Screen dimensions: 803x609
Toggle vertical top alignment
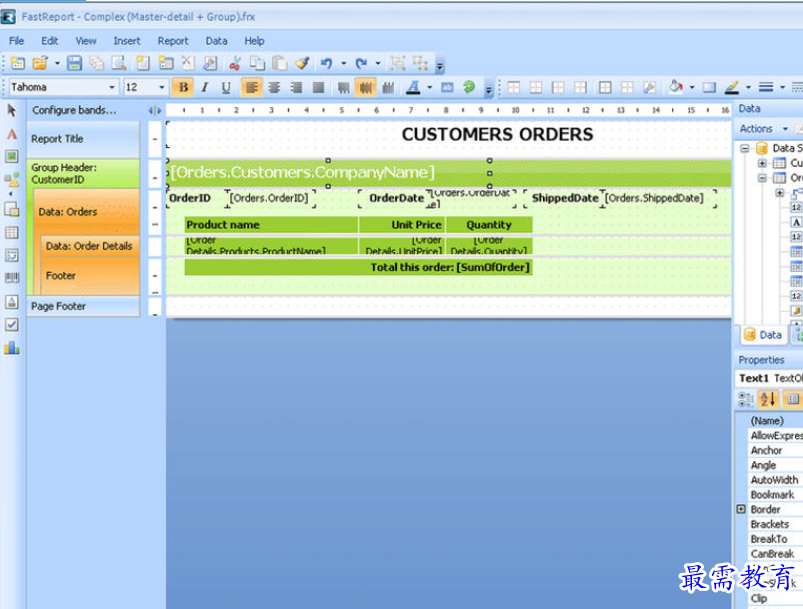[x=343, y=87]
